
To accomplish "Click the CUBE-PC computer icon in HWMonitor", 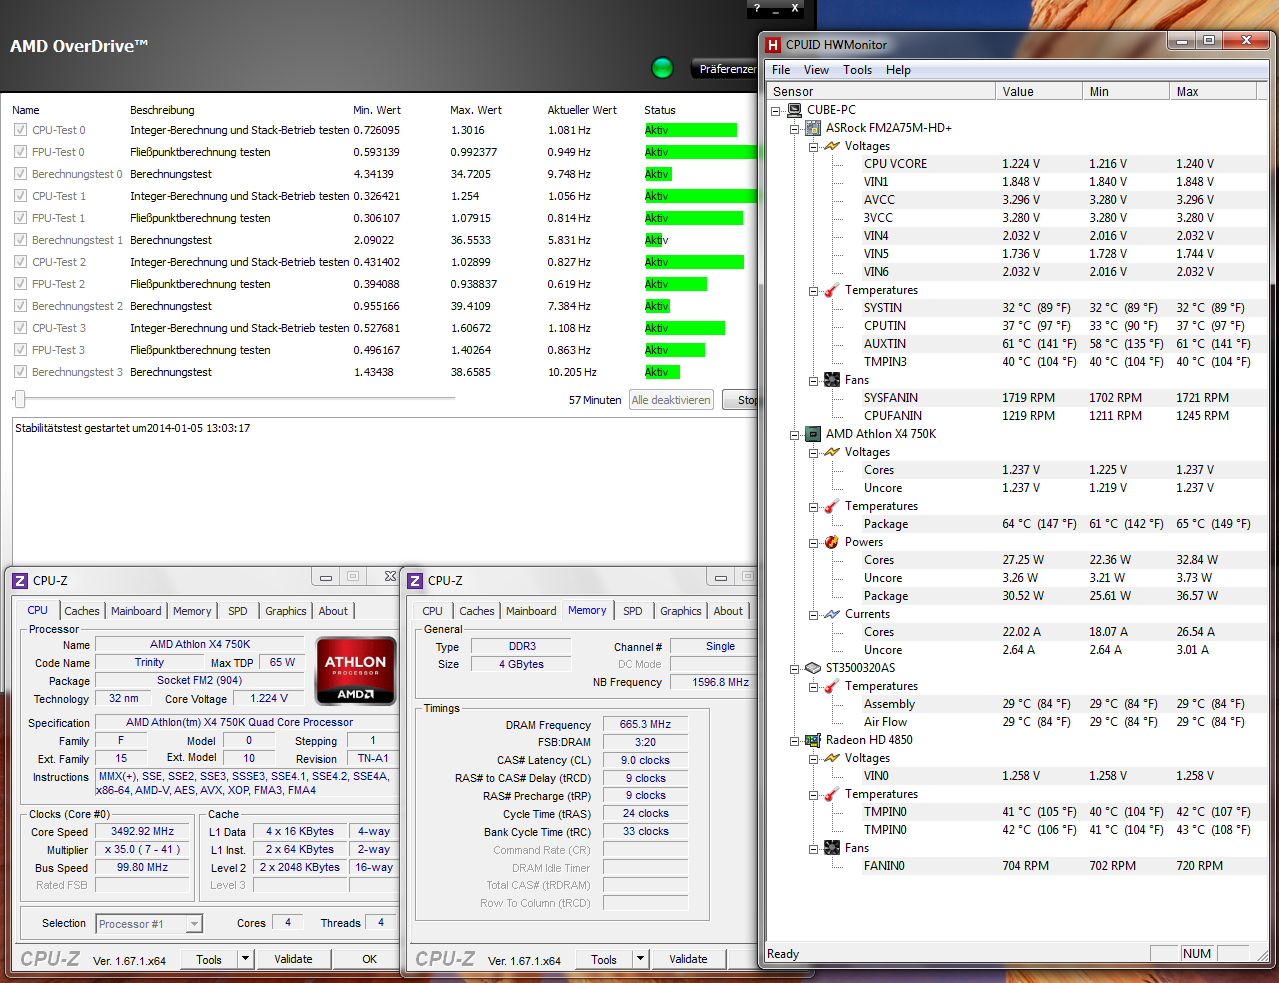I will [x=794, y=110].
